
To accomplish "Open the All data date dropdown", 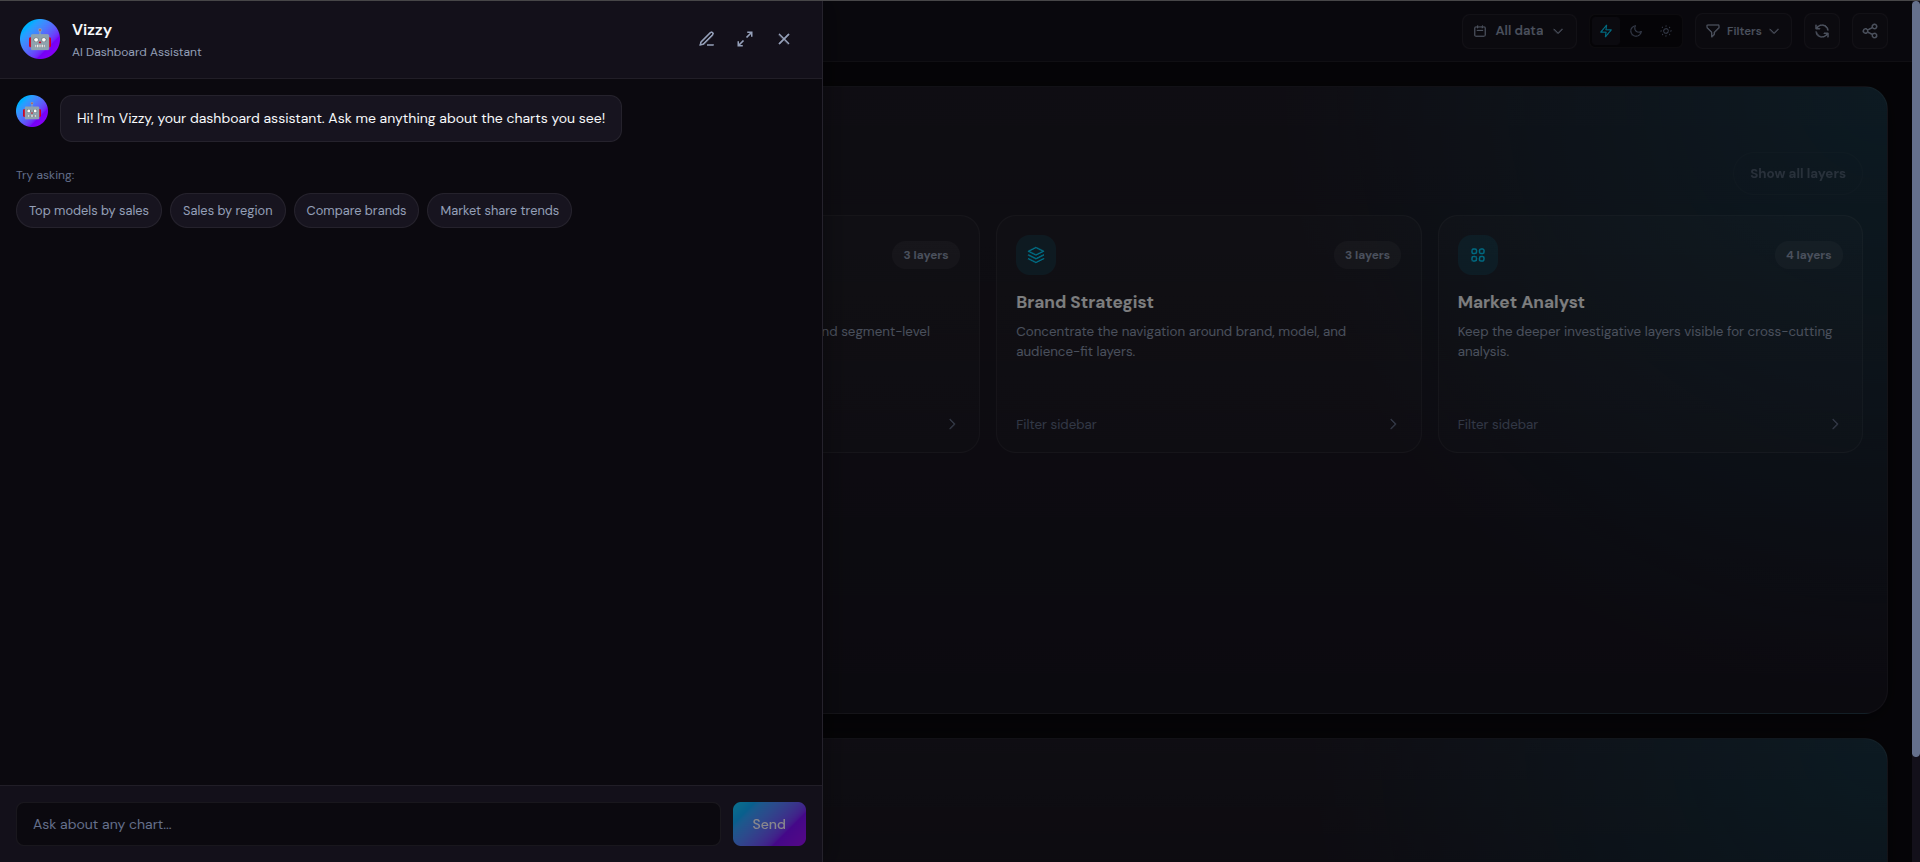I will coord(1518,31).
